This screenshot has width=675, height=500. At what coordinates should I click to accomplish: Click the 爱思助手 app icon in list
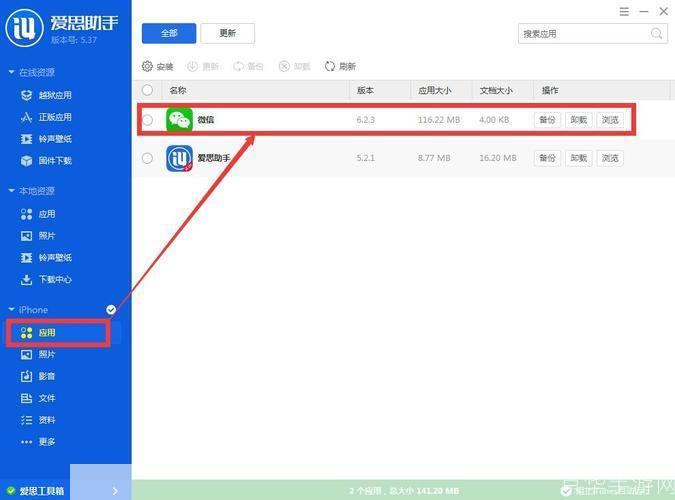point(179,158)
